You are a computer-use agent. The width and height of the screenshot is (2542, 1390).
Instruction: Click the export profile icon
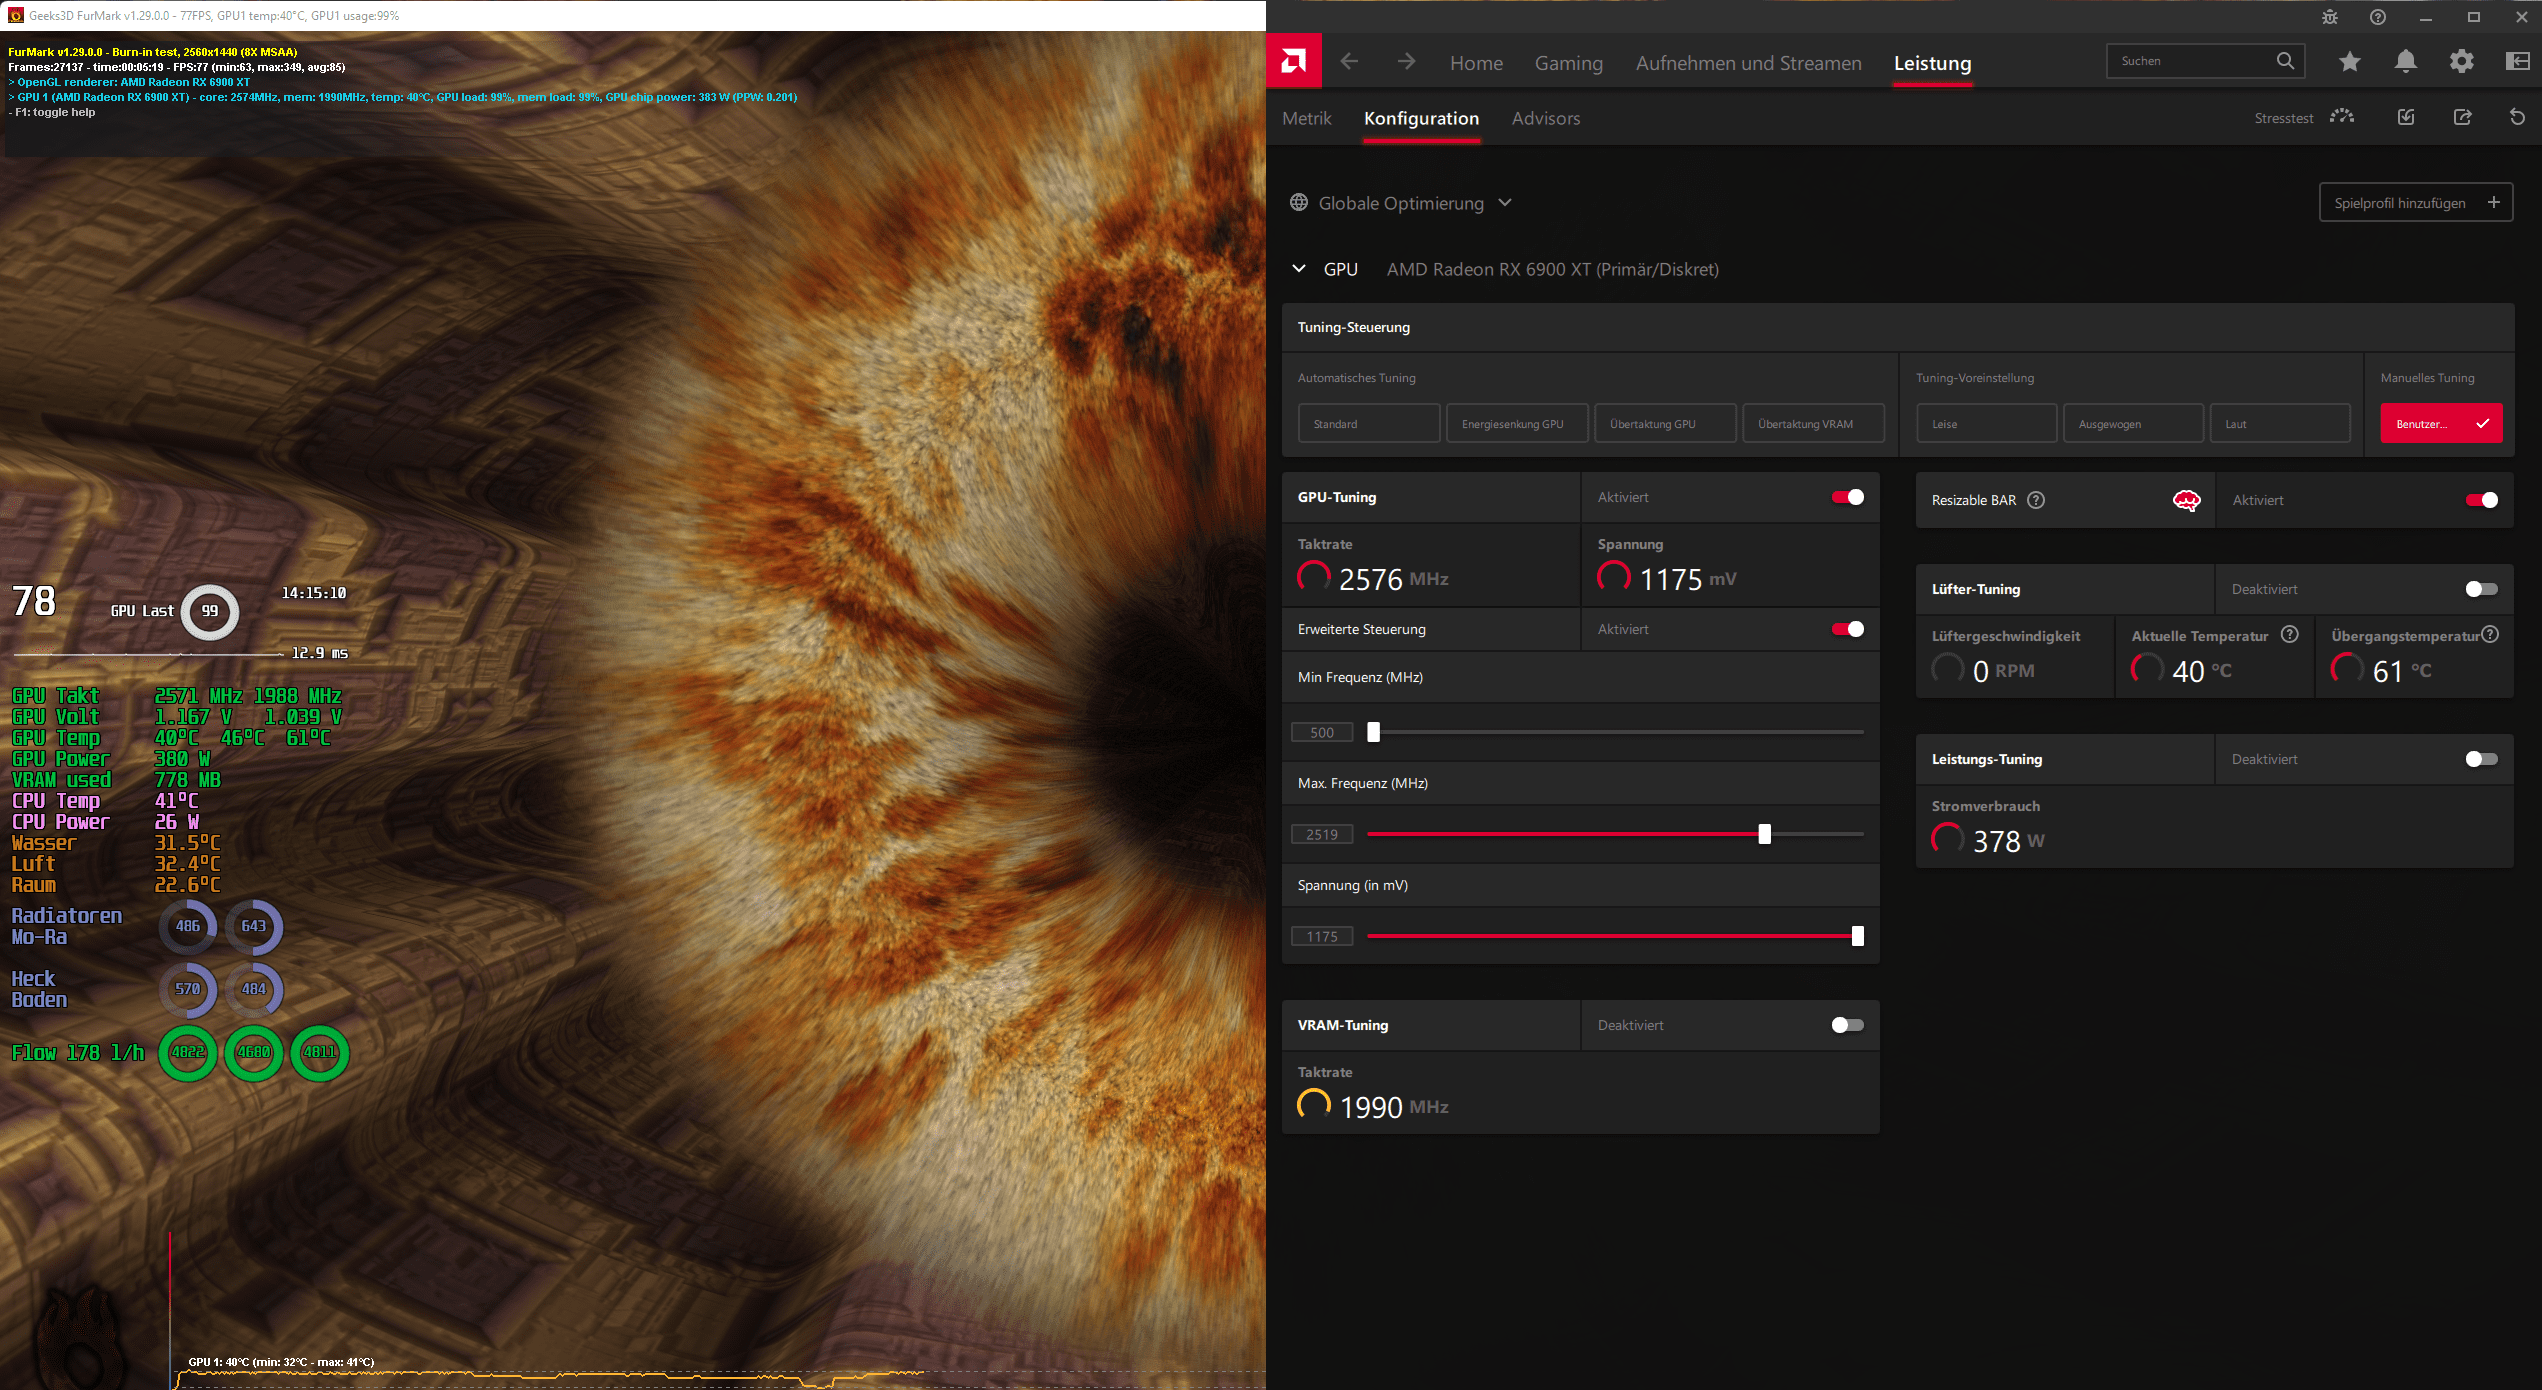(x=2462, y=117)
